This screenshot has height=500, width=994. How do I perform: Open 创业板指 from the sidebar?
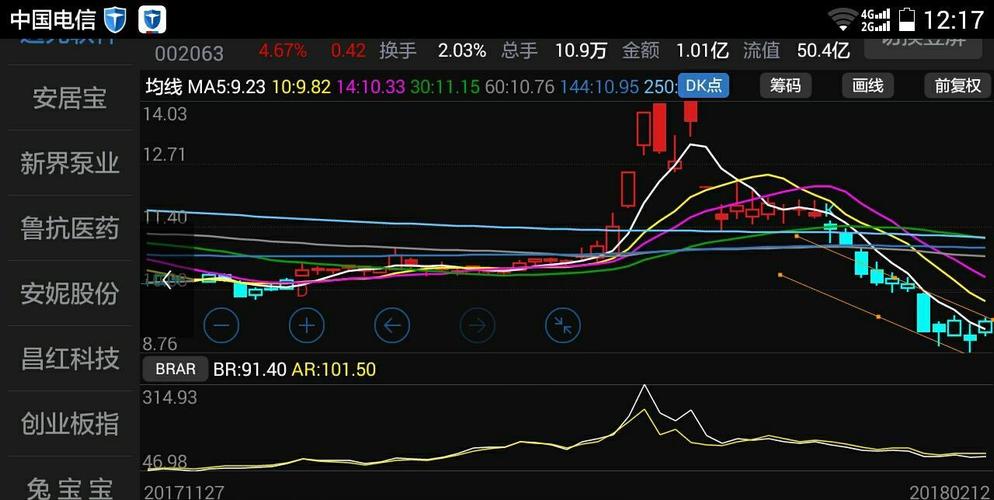point(70,423)
